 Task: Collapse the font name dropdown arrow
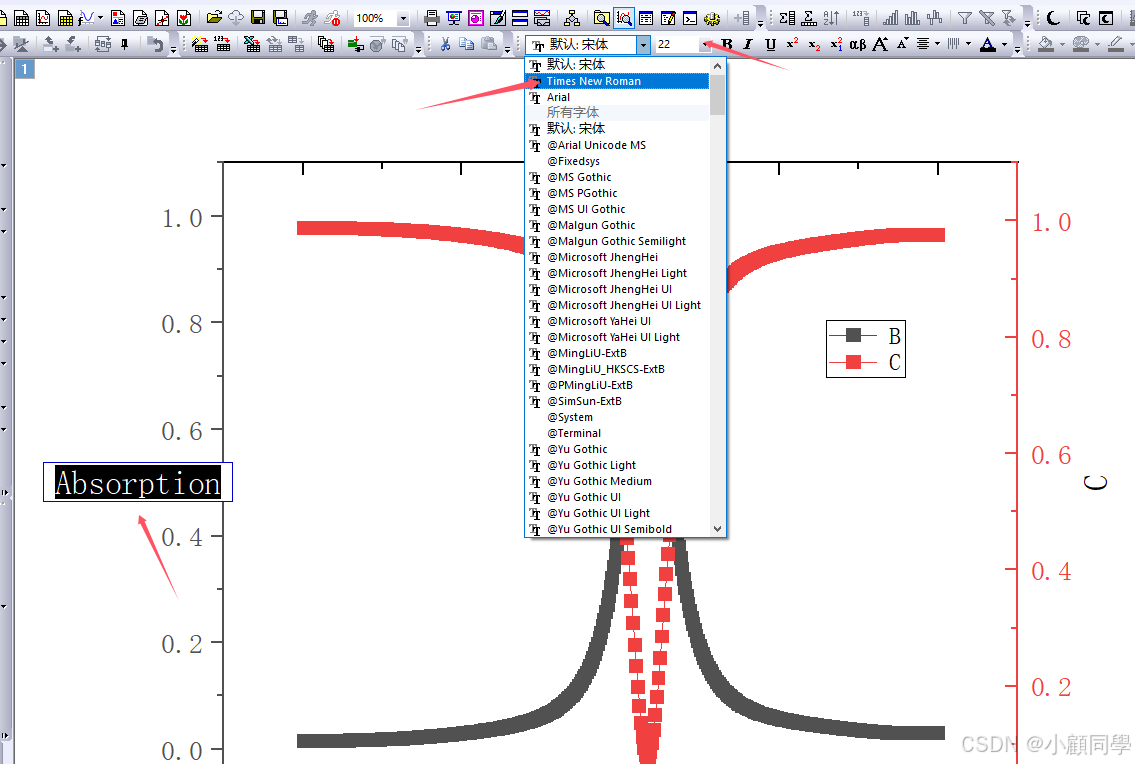click(644, 45)
